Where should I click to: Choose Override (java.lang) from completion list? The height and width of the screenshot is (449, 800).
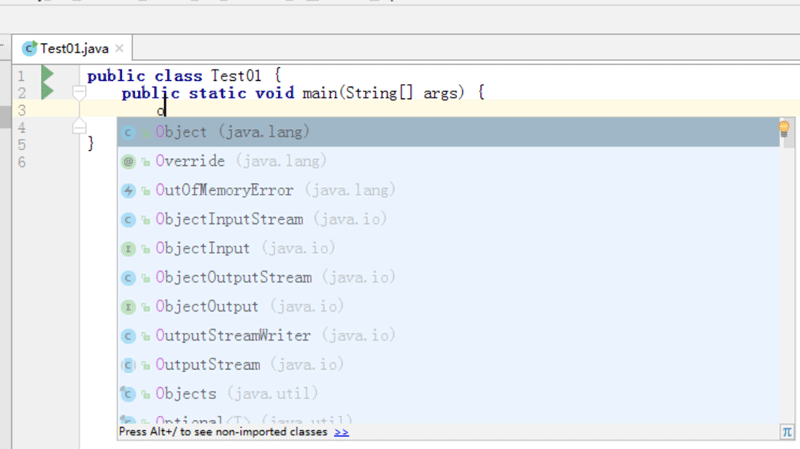tap(448, 161)
